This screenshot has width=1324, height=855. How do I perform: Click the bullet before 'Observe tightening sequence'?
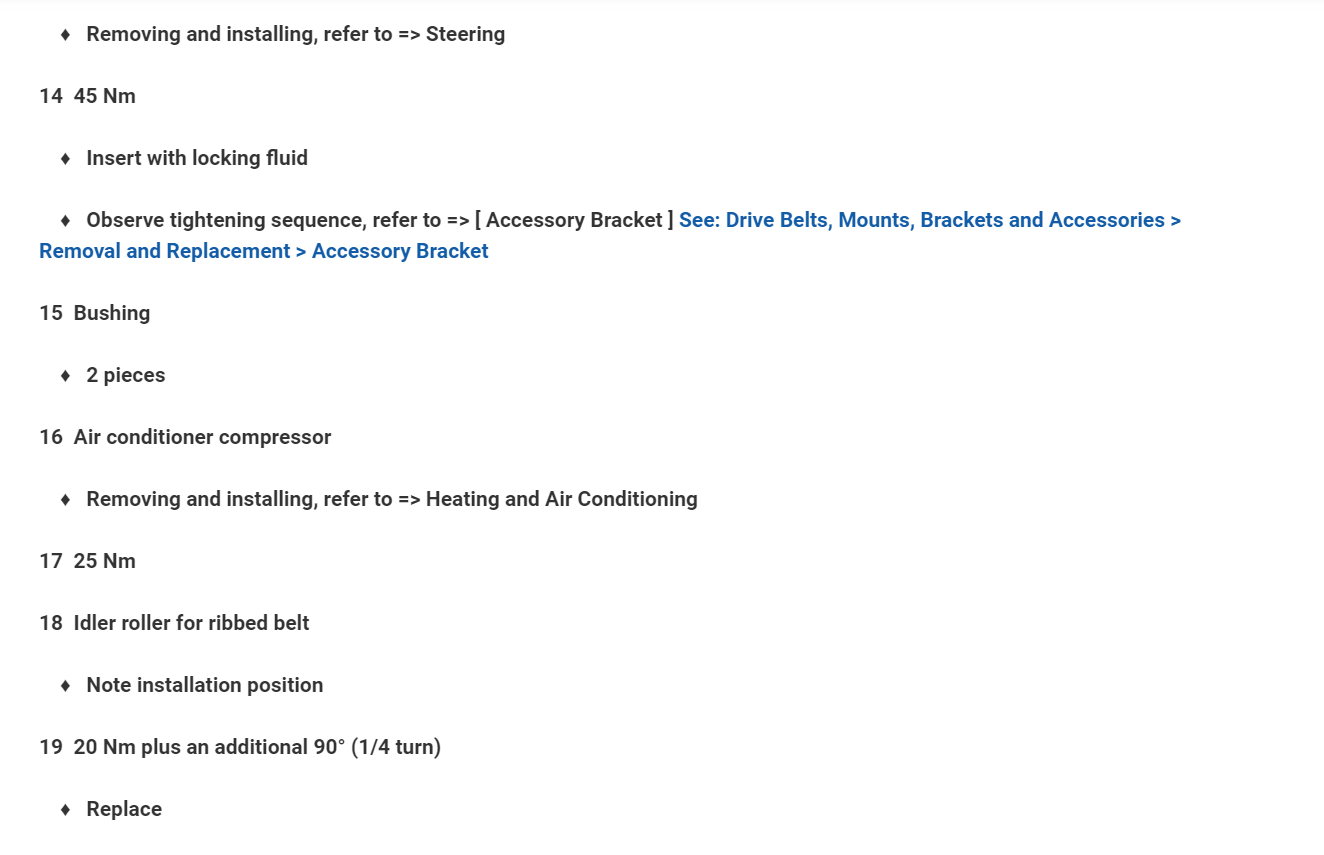pyautogui.click(x=66, y=220)
